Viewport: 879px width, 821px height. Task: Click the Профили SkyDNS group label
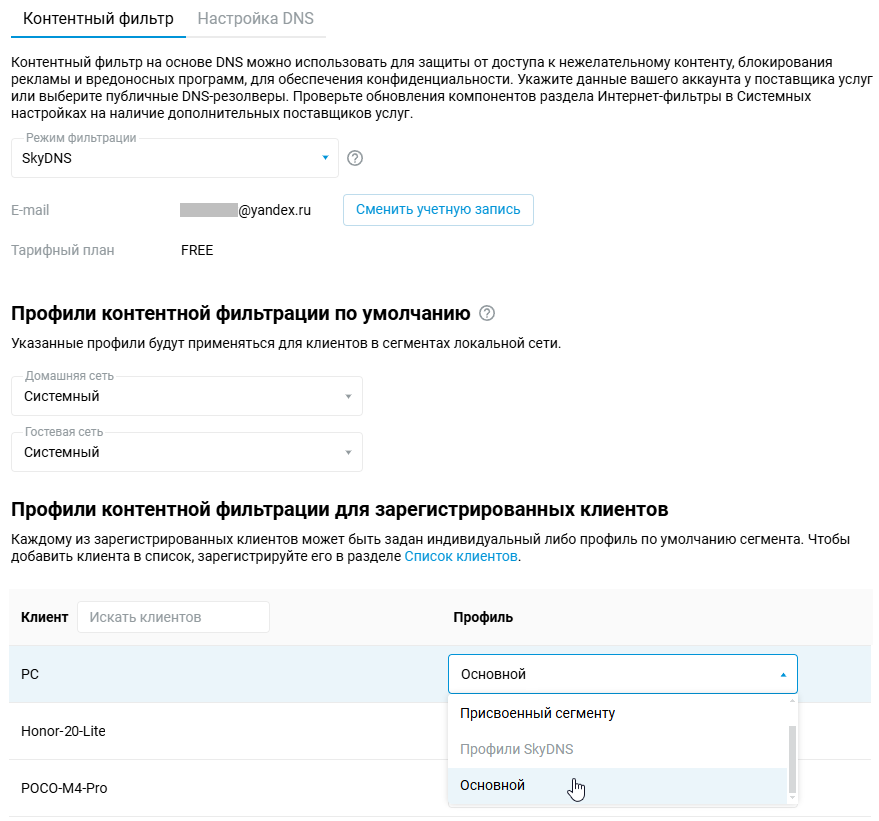[516, 750]
